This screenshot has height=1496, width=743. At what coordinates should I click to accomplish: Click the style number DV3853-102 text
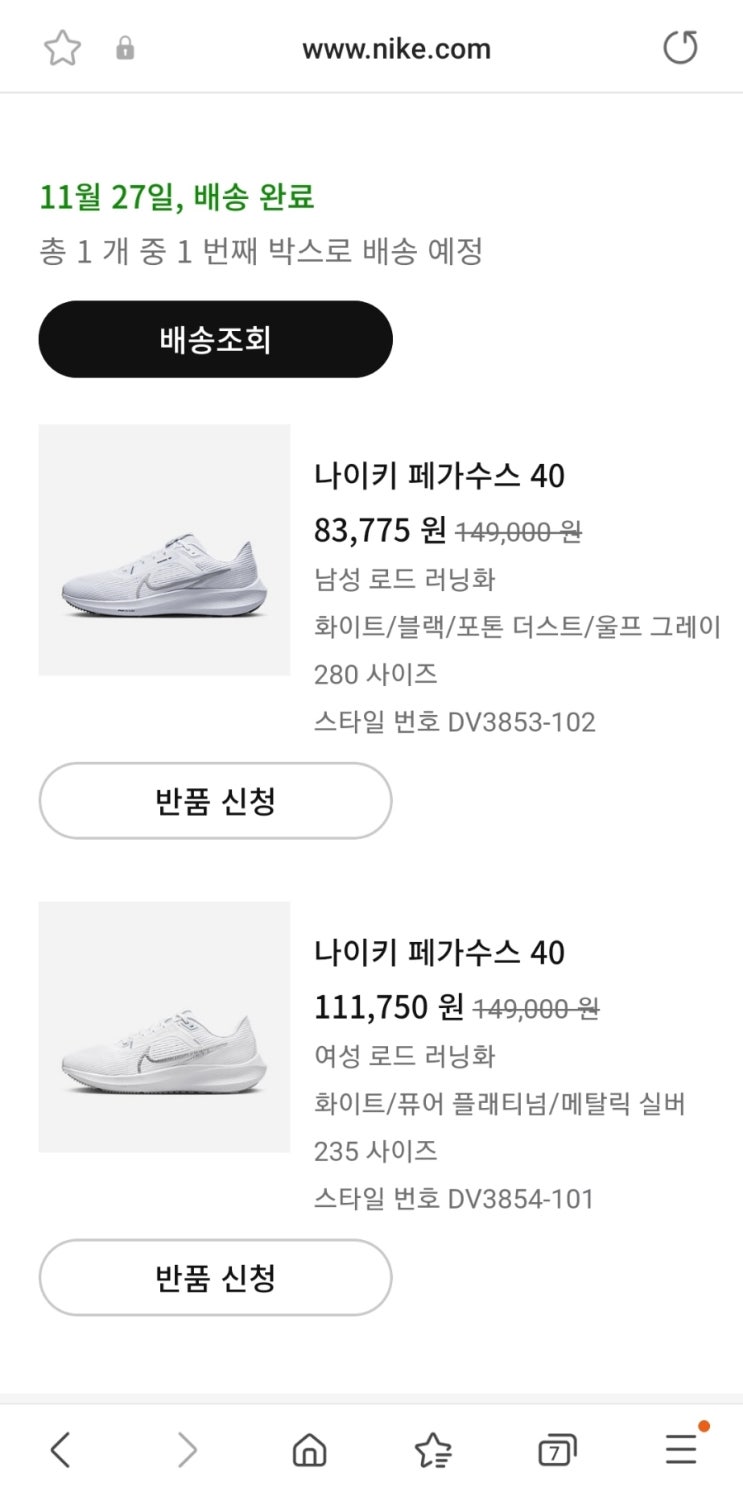(x=455, y=722)
